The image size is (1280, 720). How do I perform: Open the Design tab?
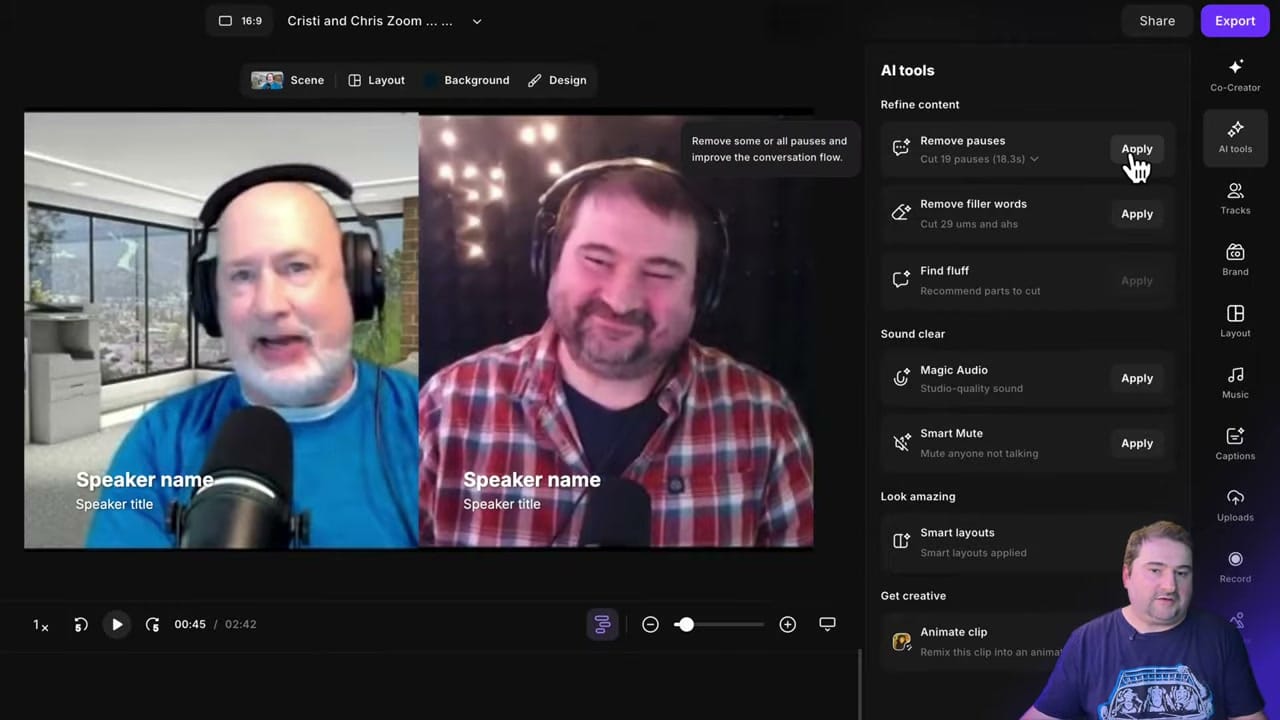pyautogui.click(x=557, y=80)
